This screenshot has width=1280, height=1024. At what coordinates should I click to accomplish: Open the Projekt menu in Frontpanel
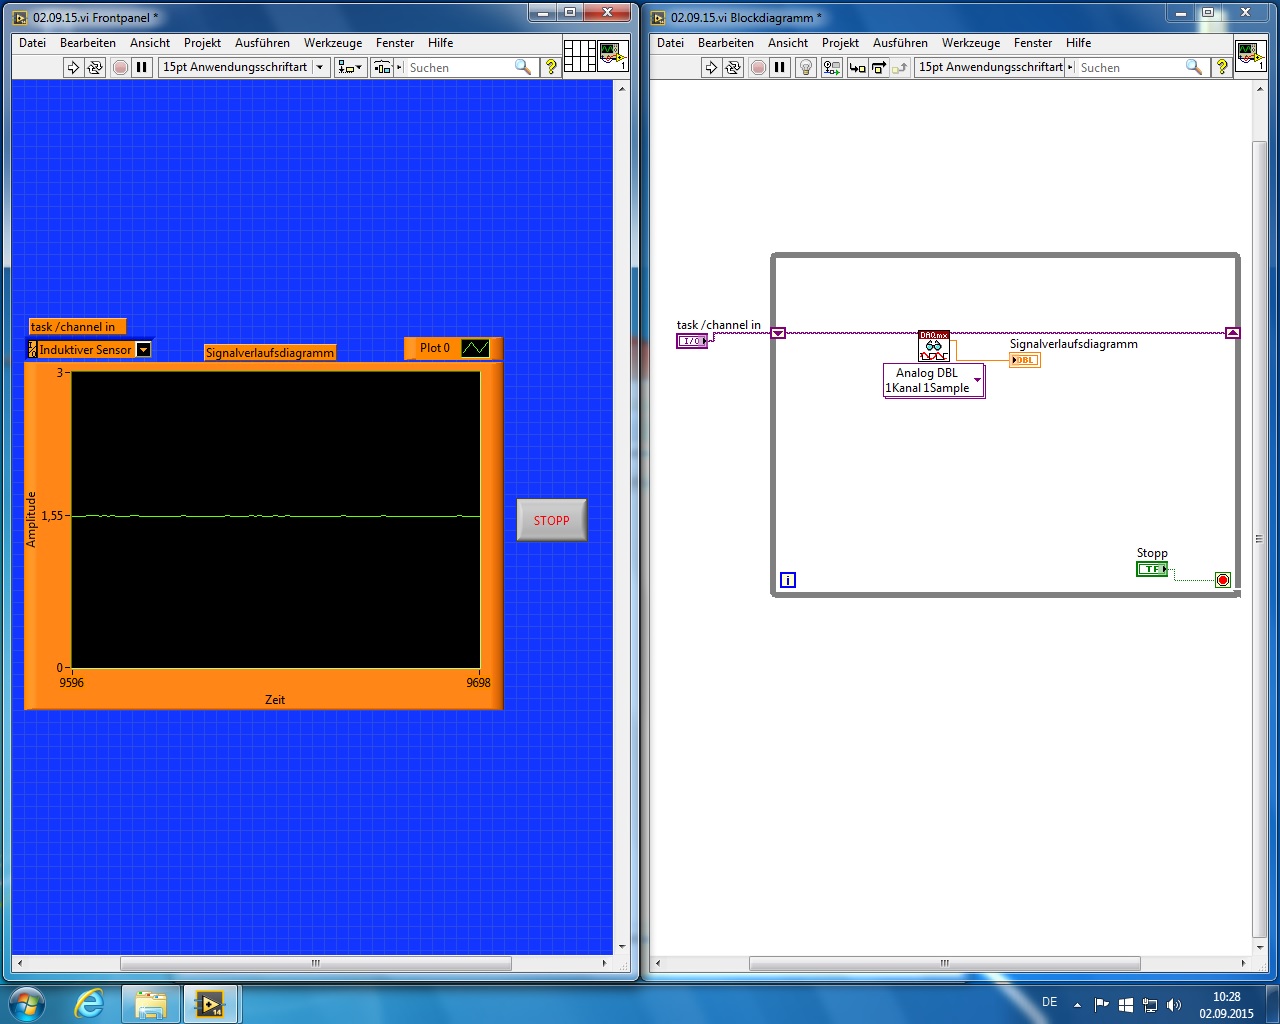[203, 43]
